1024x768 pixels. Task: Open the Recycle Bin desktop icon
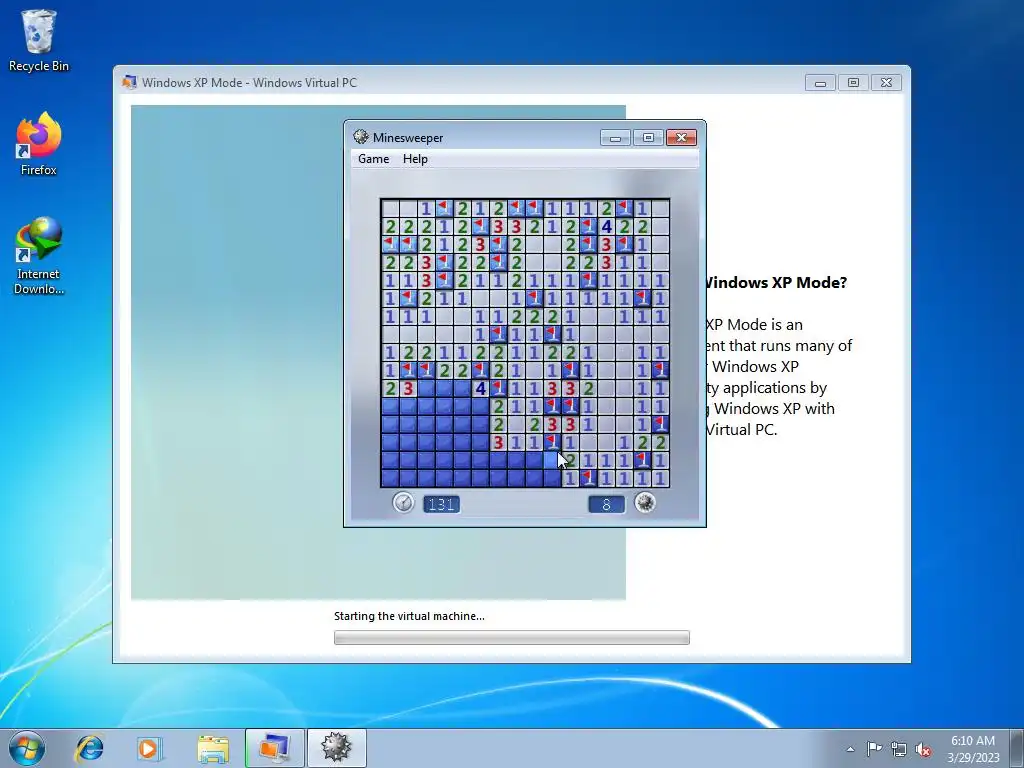(x=38, y=40)
